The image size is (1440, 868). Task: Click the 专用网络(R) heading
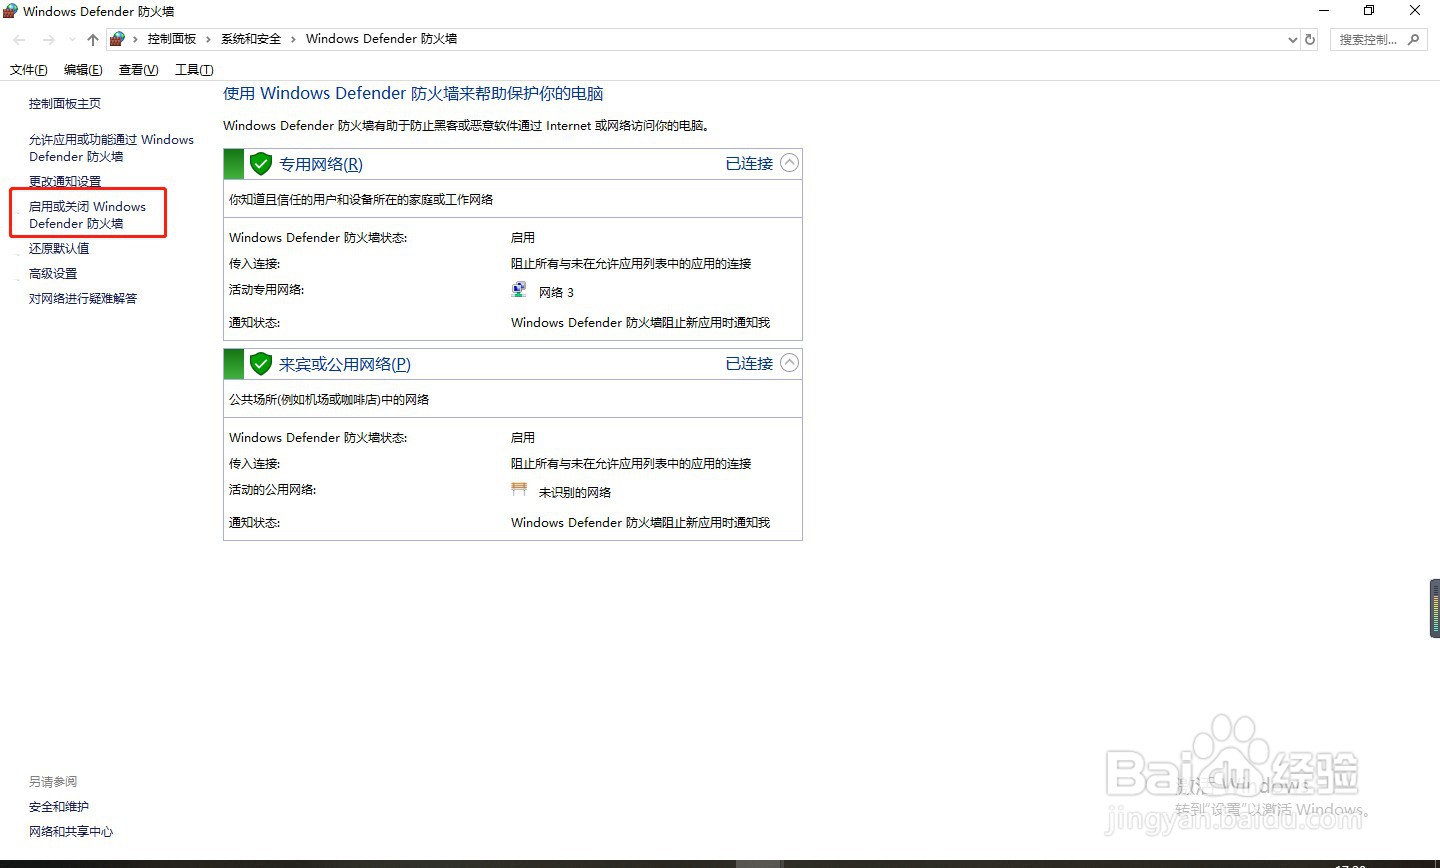[x=321, y=164]
